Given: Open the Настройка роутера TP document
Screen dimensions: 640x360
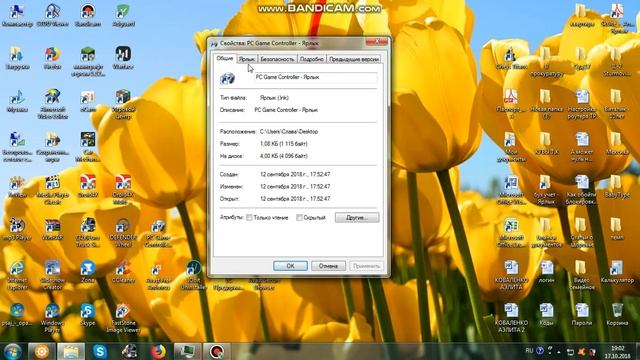Looking at the screenshot, I should (582, 104).
